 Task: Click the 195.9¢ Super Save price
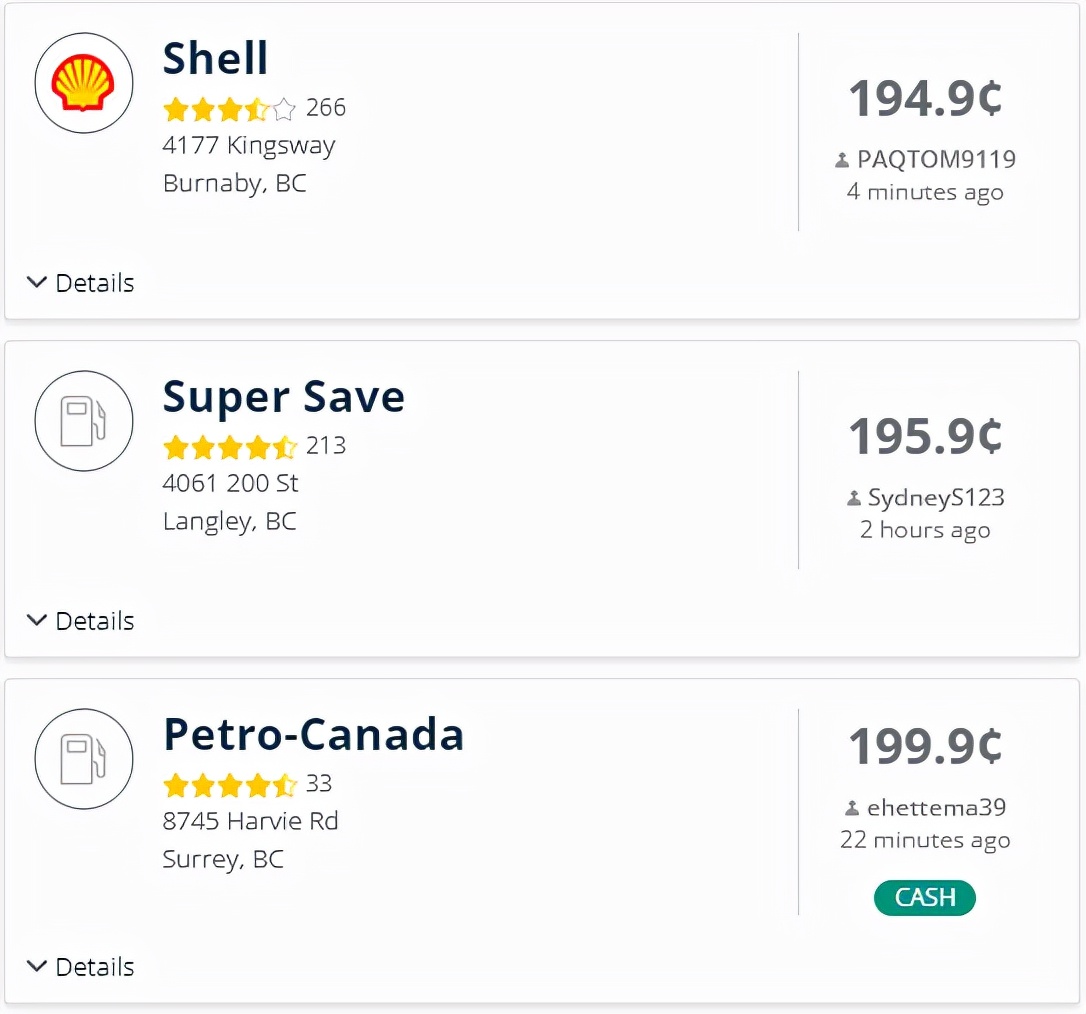click(x=925, y=436)
